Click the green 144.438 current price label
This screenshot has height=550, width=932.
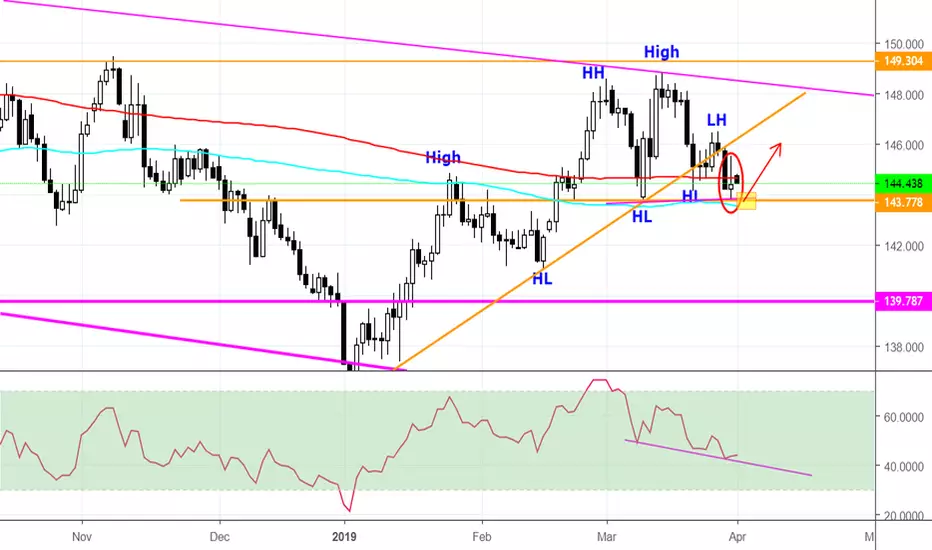click(903, 184)
